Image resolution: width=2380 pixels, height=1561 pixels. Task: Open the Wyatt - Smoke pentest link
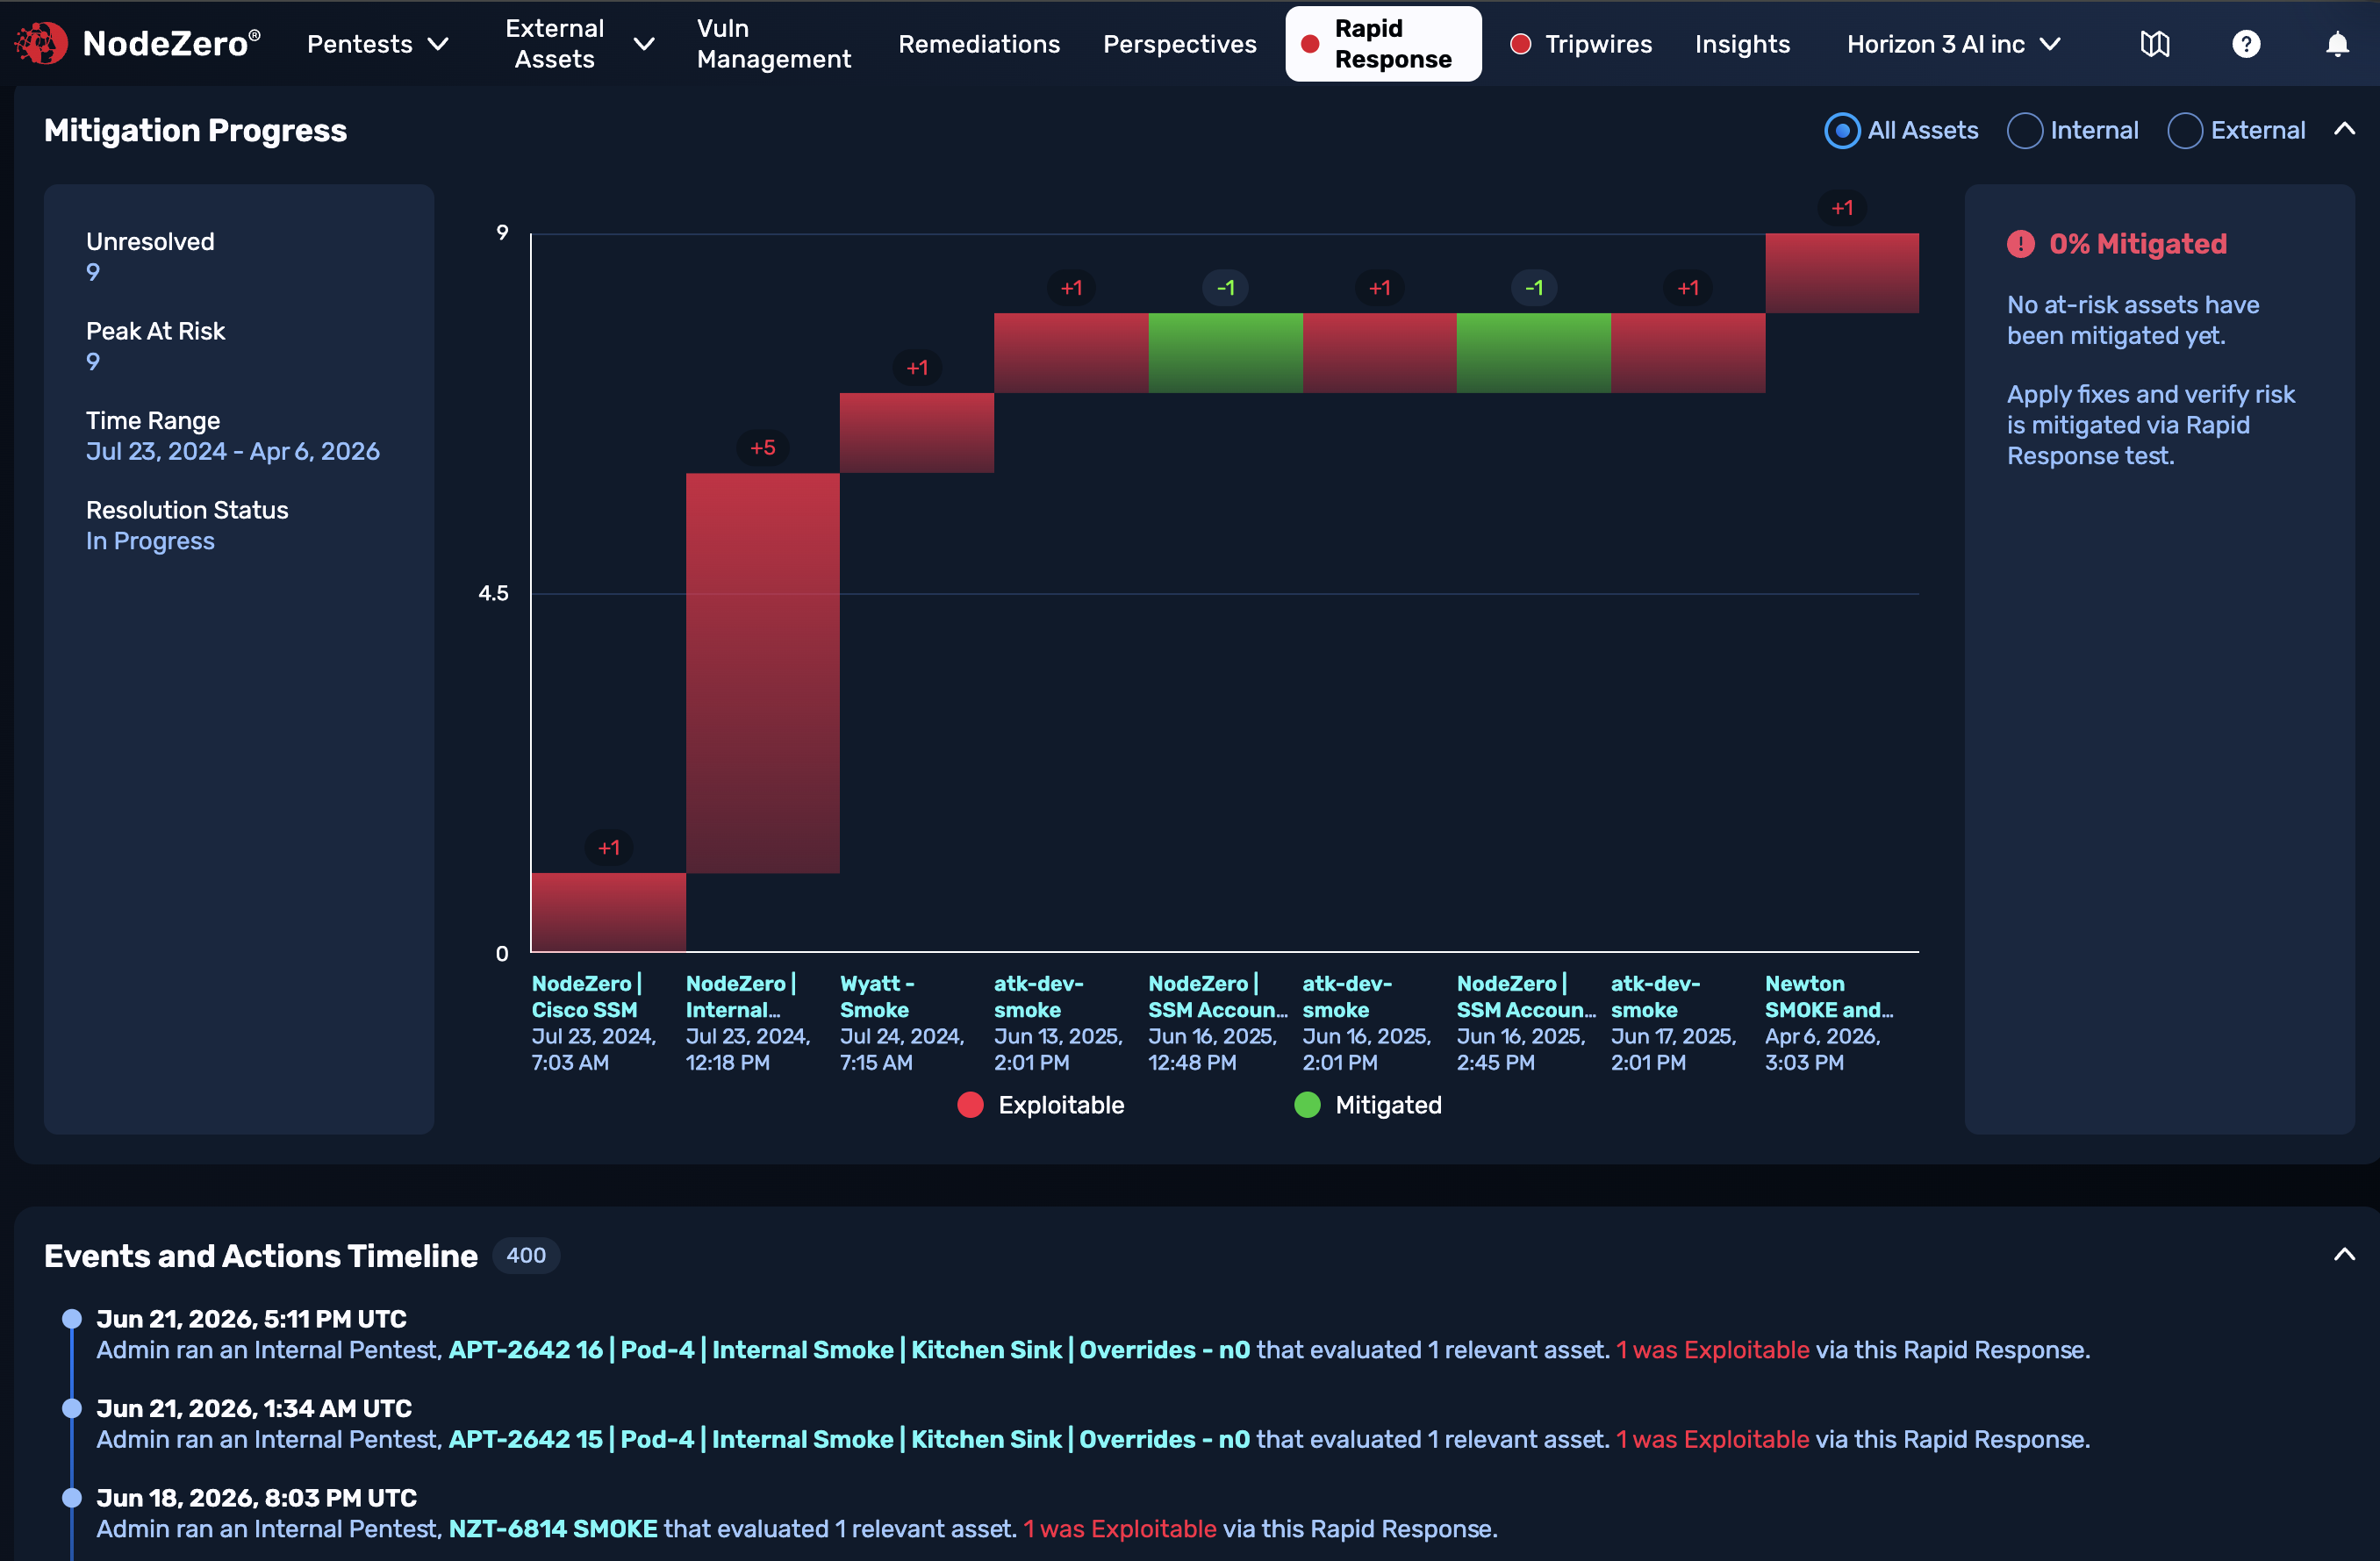tap(877, 997)
